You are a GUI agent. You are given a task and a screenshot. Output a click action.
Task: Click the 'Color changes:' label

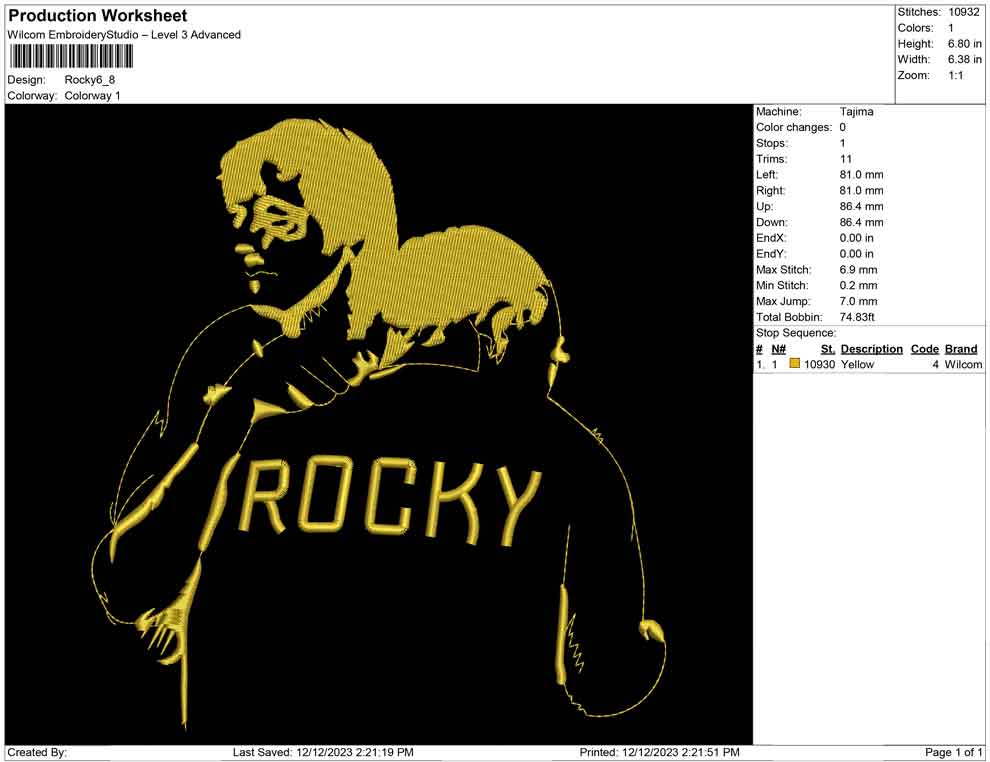(x=794, y=128)
